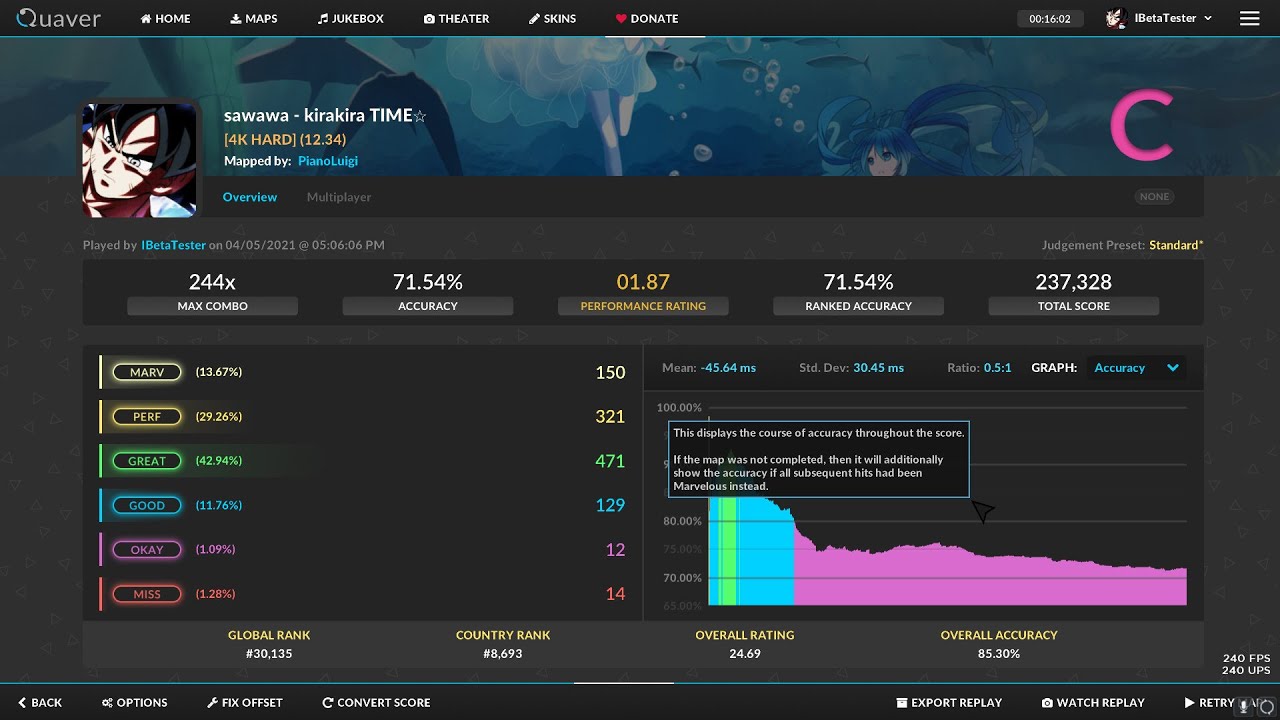This screenshot has width=1280, height=720.
Task: Click Watch Replay button
Action: [x=1093, y=702]
